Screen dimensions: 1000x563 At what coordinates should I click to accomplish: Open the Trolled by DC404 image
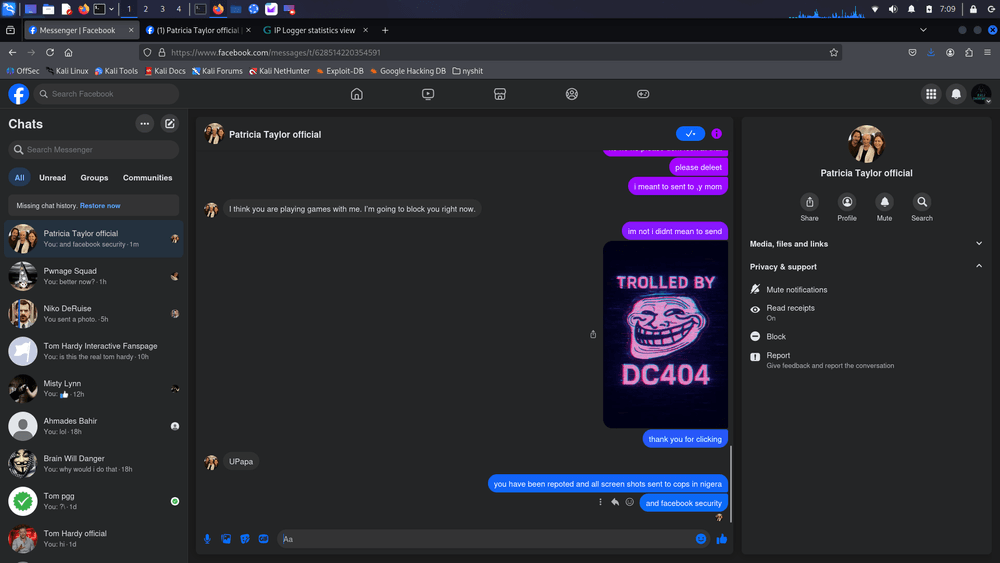point(665,334)
